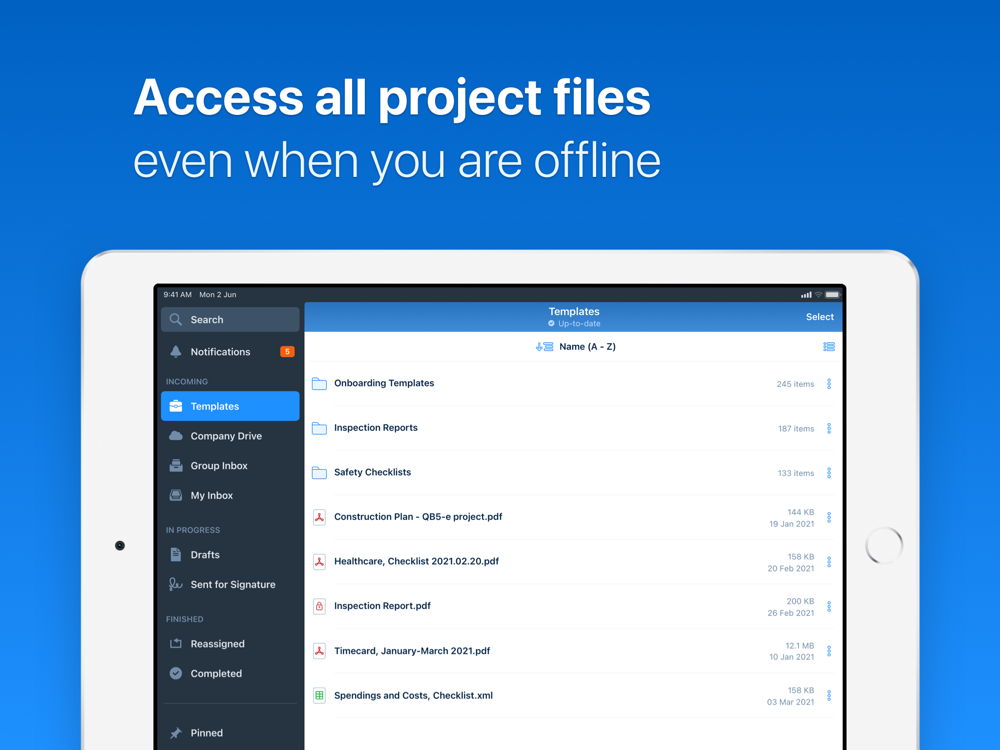Open more options for Spendings and Costs
The image size is (1000, 750).
[x=829, y=695]
